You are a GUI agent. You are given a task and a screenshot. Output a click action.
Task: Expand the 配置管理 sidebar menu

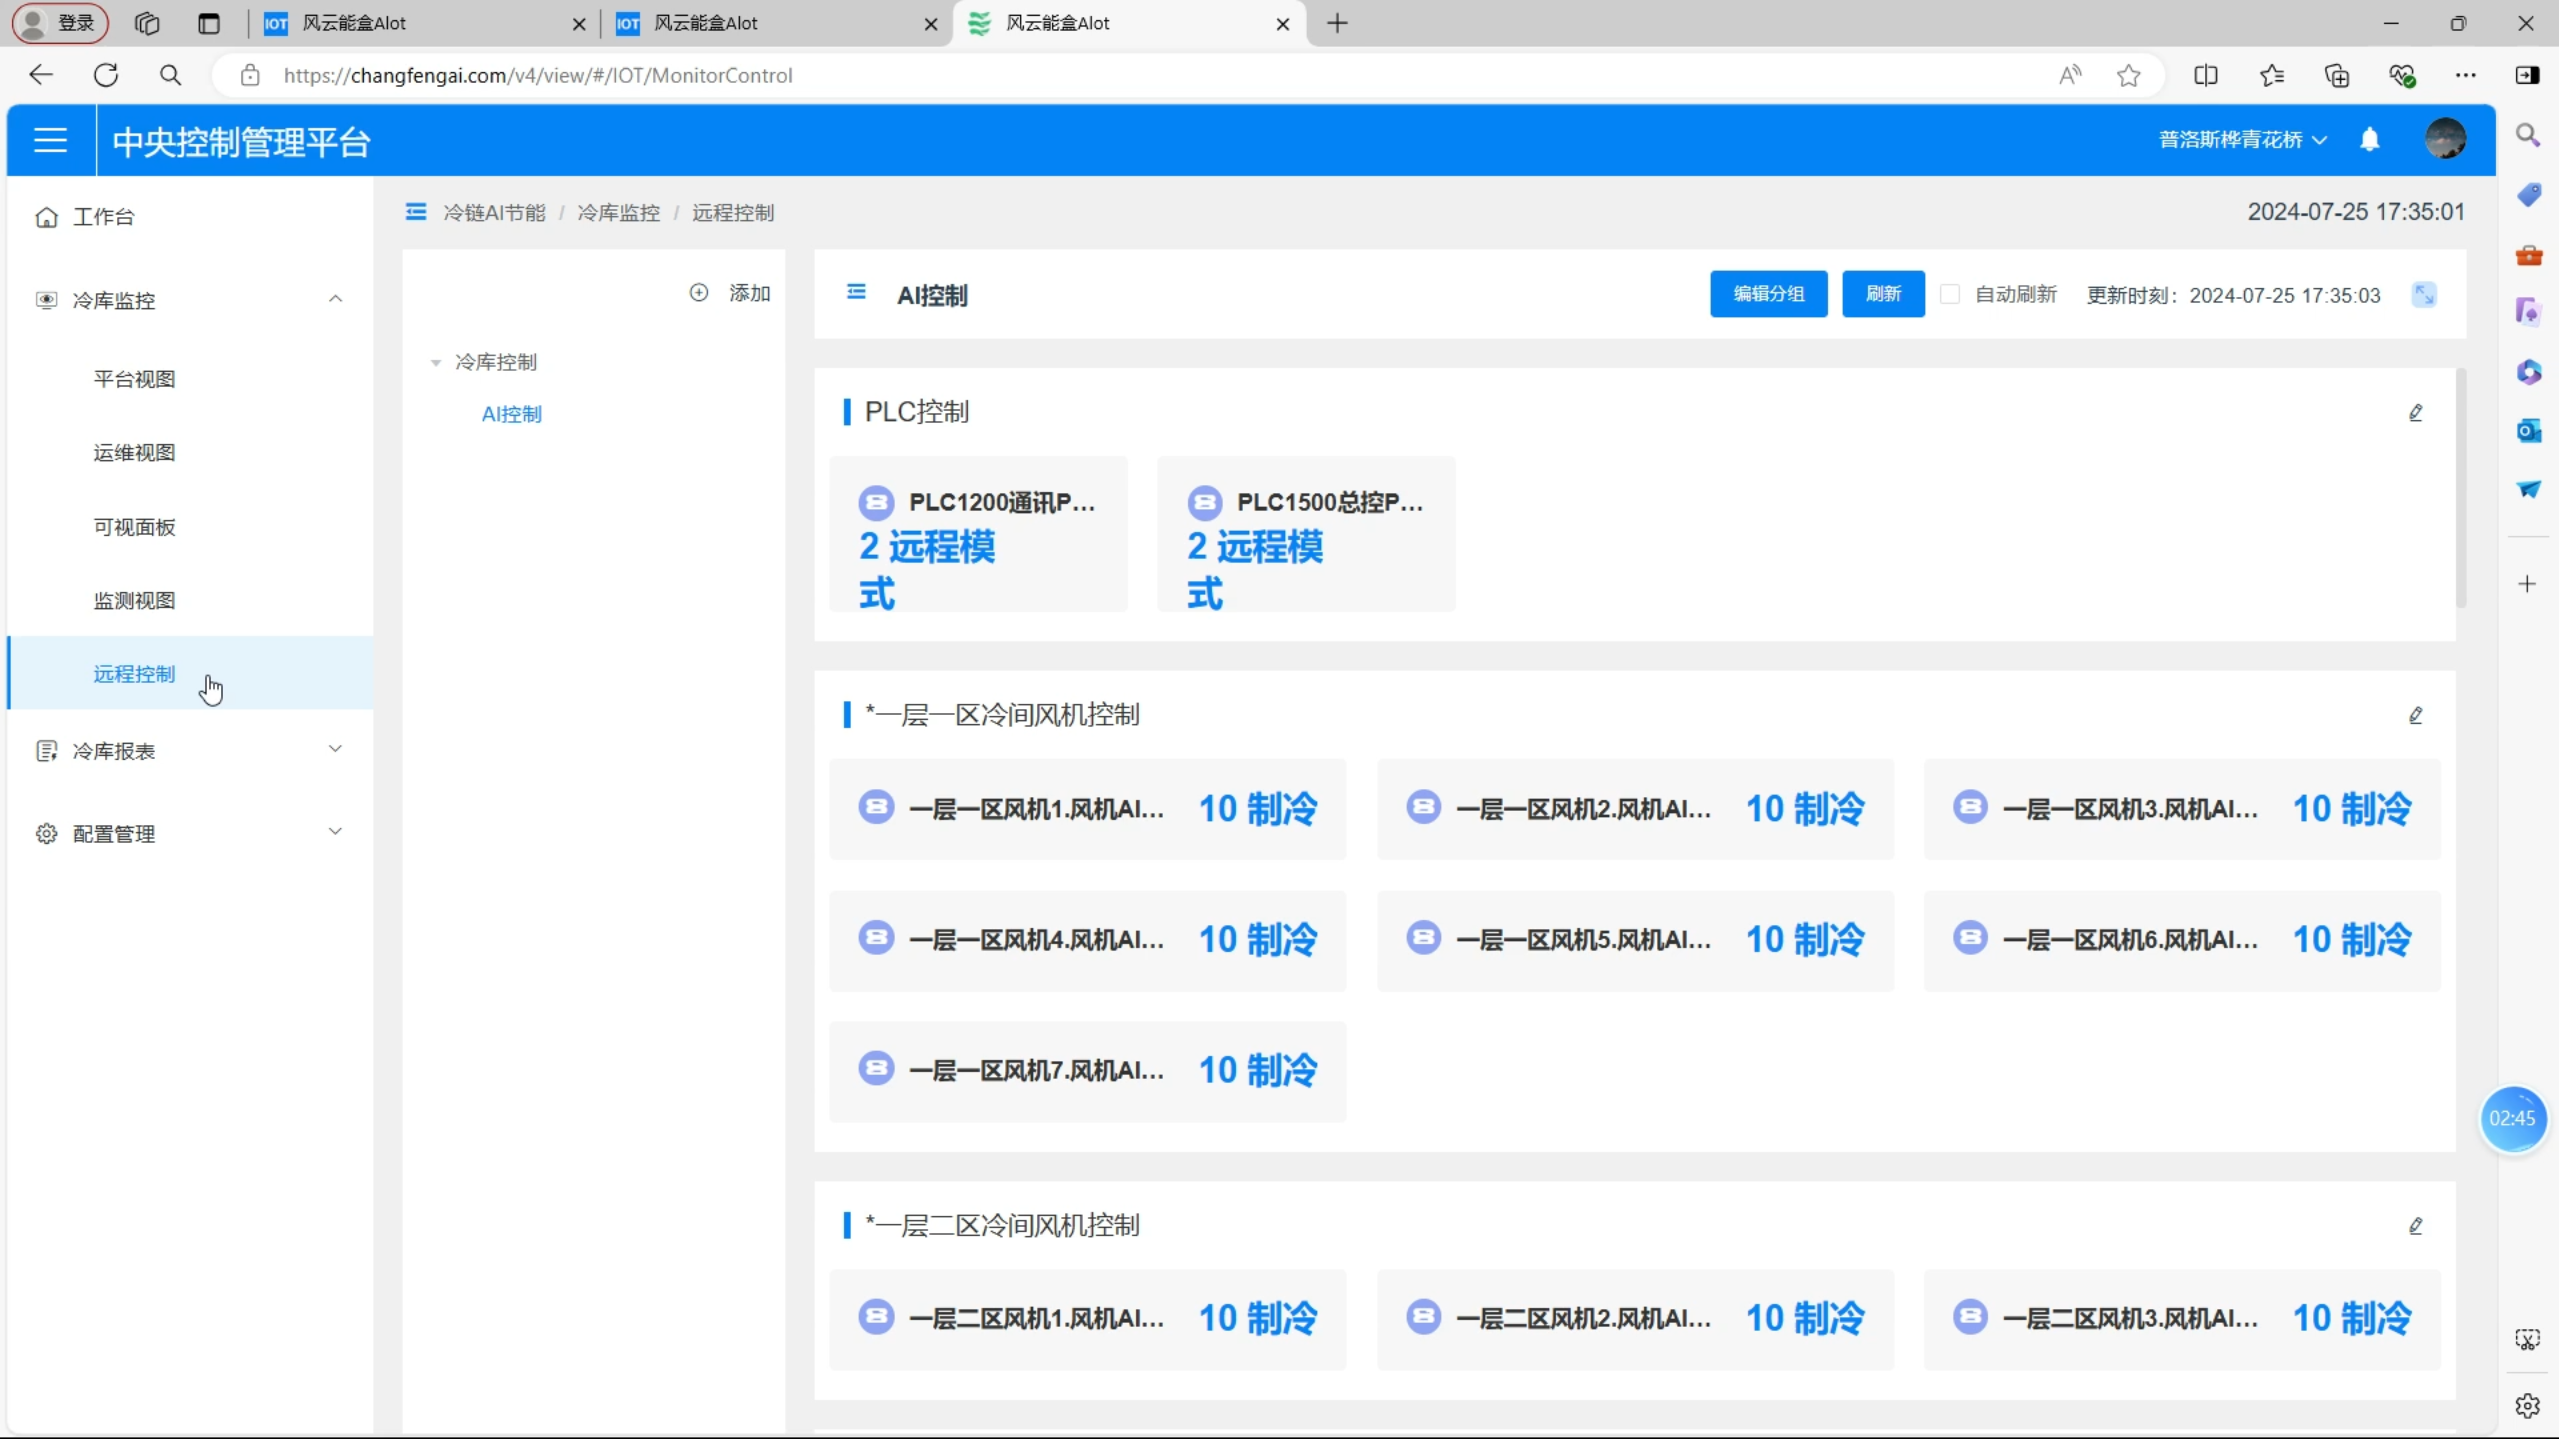pos(335,832)
